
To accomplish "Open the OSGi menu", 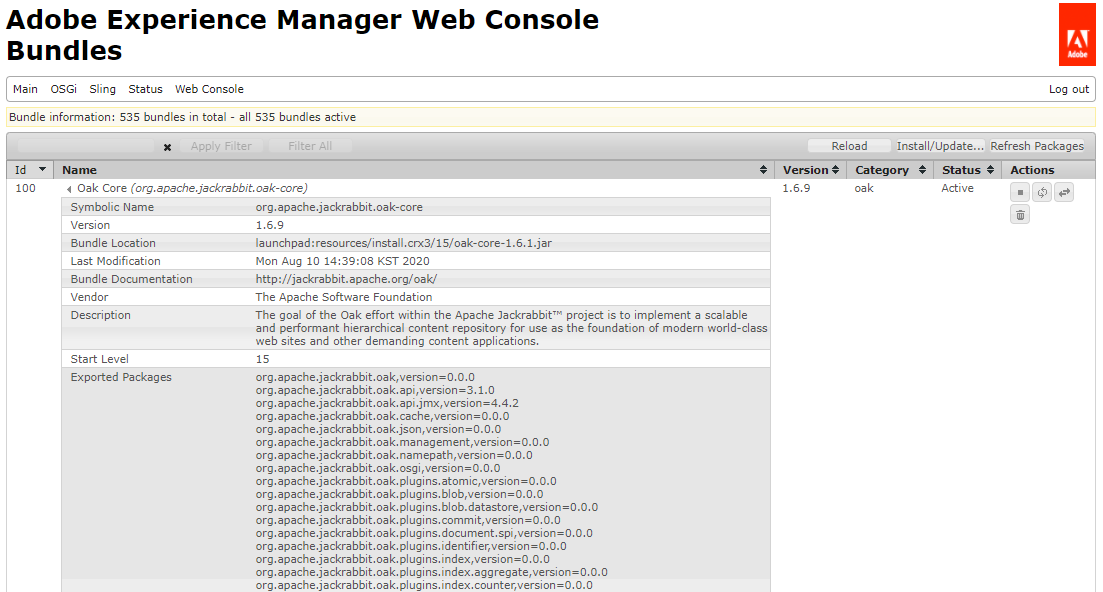I will [x=63, y=89].
